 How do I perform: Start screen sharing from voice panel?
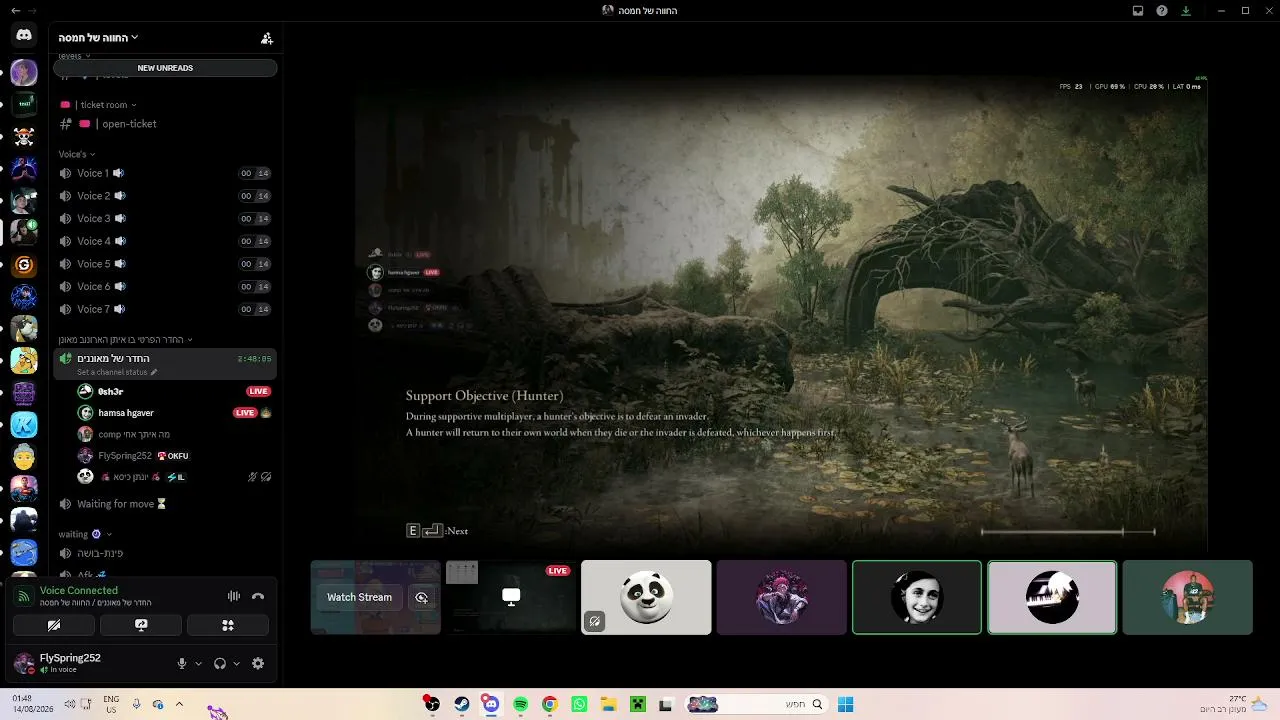[141, 625]
